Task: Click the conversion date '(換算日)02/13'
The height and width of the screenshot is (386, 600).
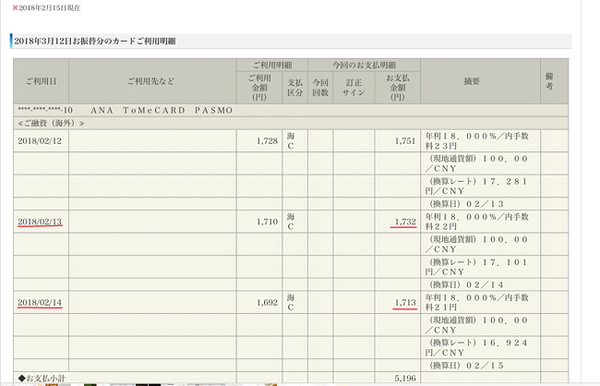Action: tap(466, 204)
